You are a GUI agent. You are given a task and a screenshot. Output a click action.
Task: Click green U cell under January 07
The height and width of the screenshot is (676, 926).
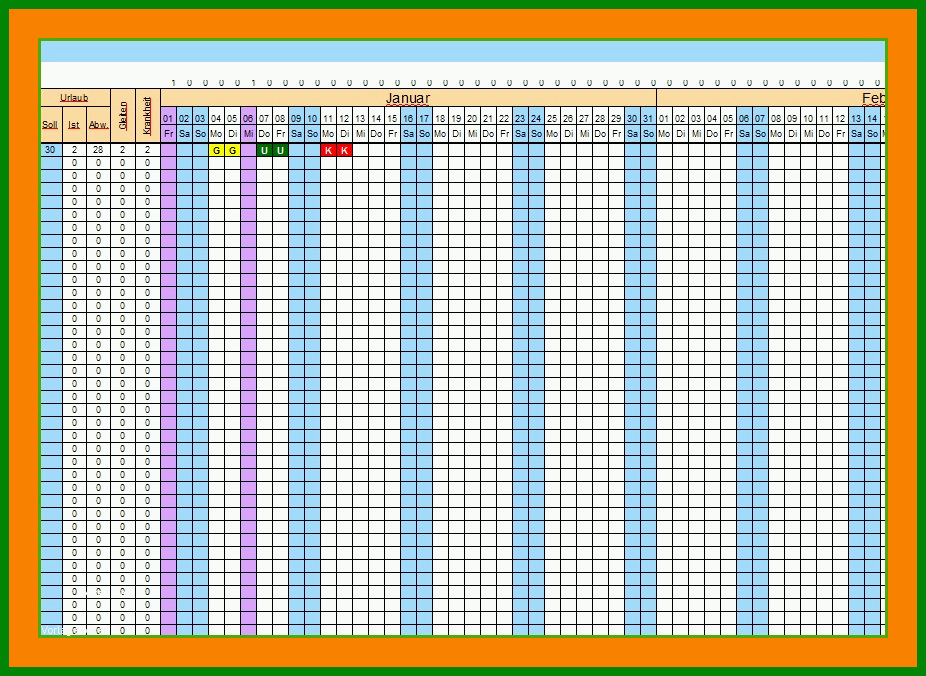tap(265, 151)
